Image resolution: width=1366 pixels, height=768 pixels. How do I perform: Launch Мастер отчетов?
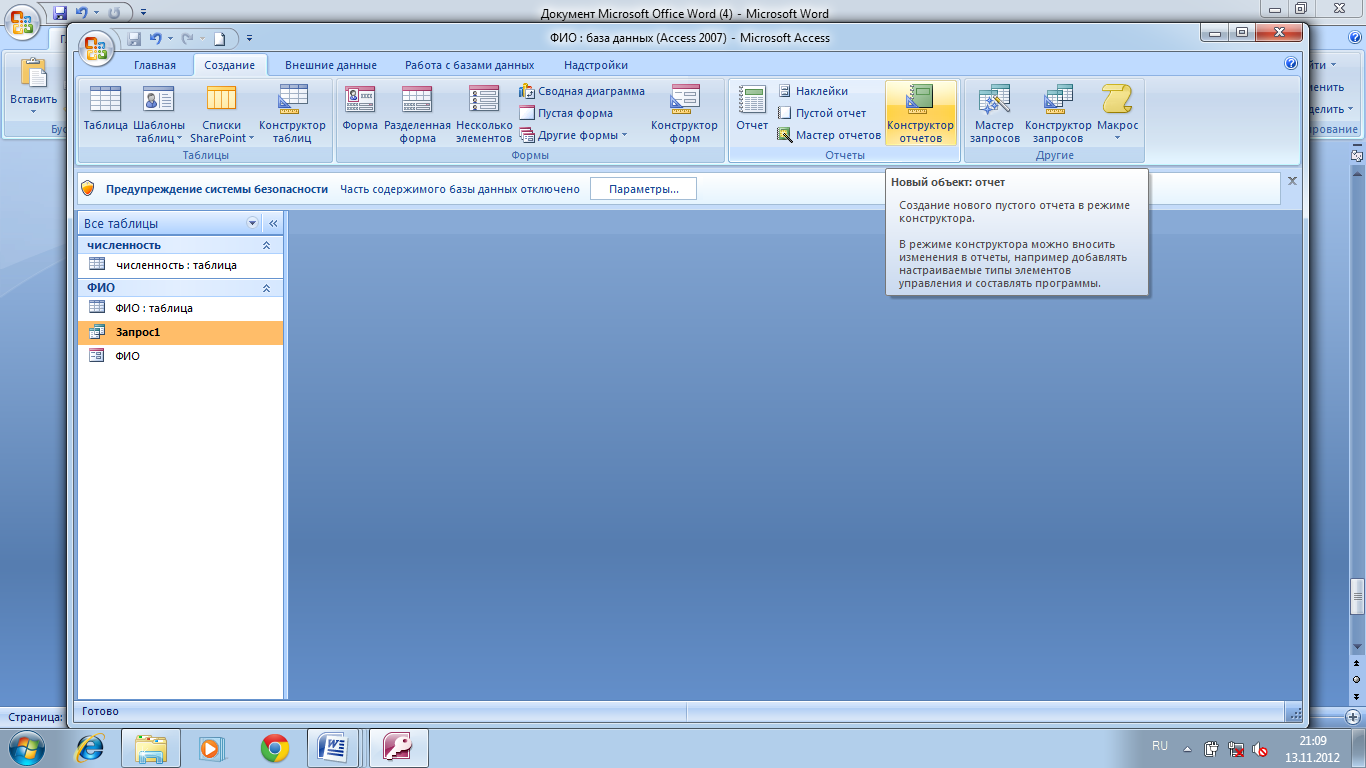[829, 135]
